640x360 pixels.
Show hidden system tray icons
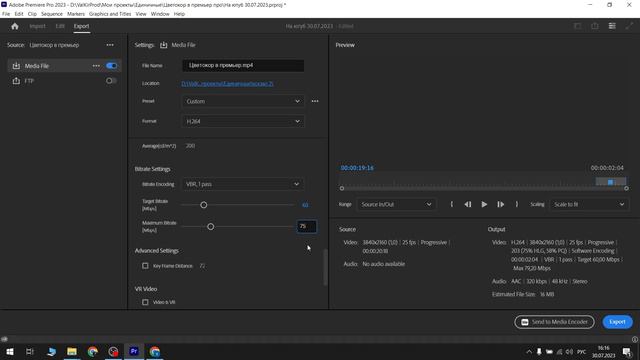pyautogui.click(x=529, y=351)
